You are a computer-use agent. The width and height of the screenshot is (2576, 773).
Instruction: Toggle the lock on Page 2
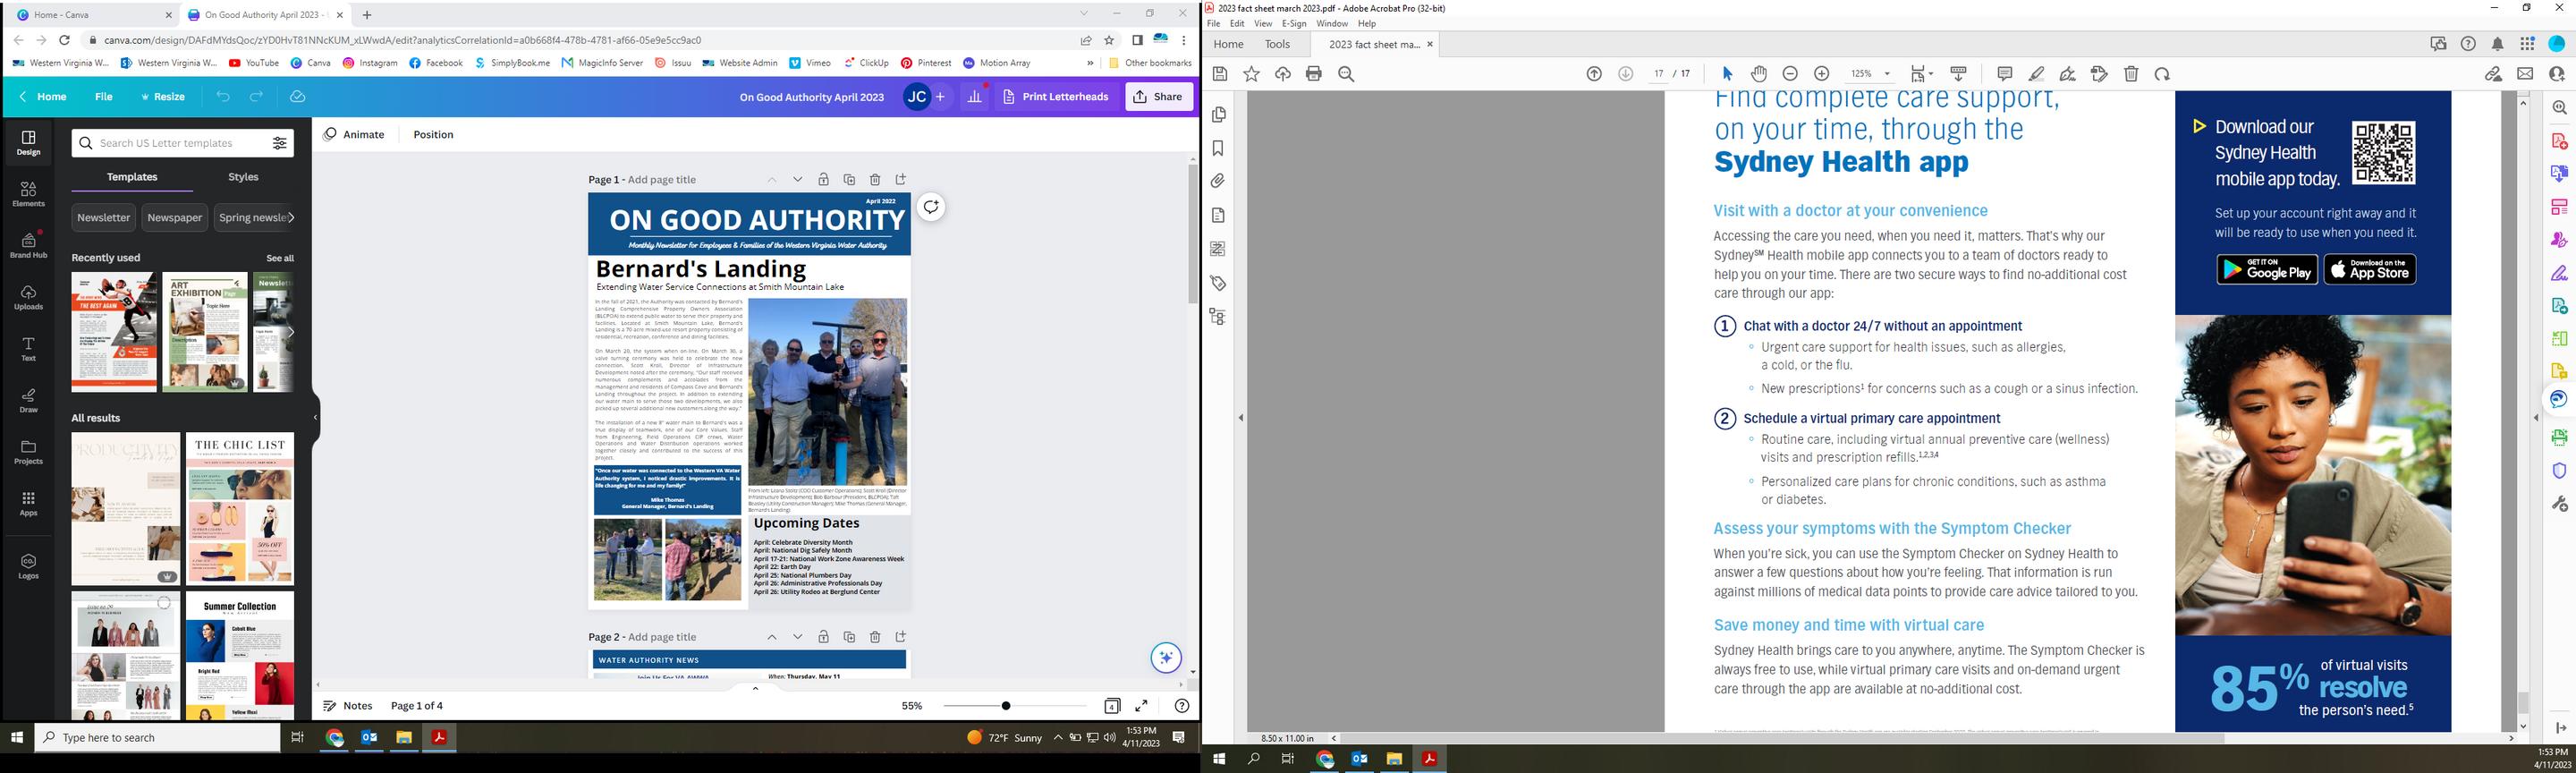[x=823, y=637]
